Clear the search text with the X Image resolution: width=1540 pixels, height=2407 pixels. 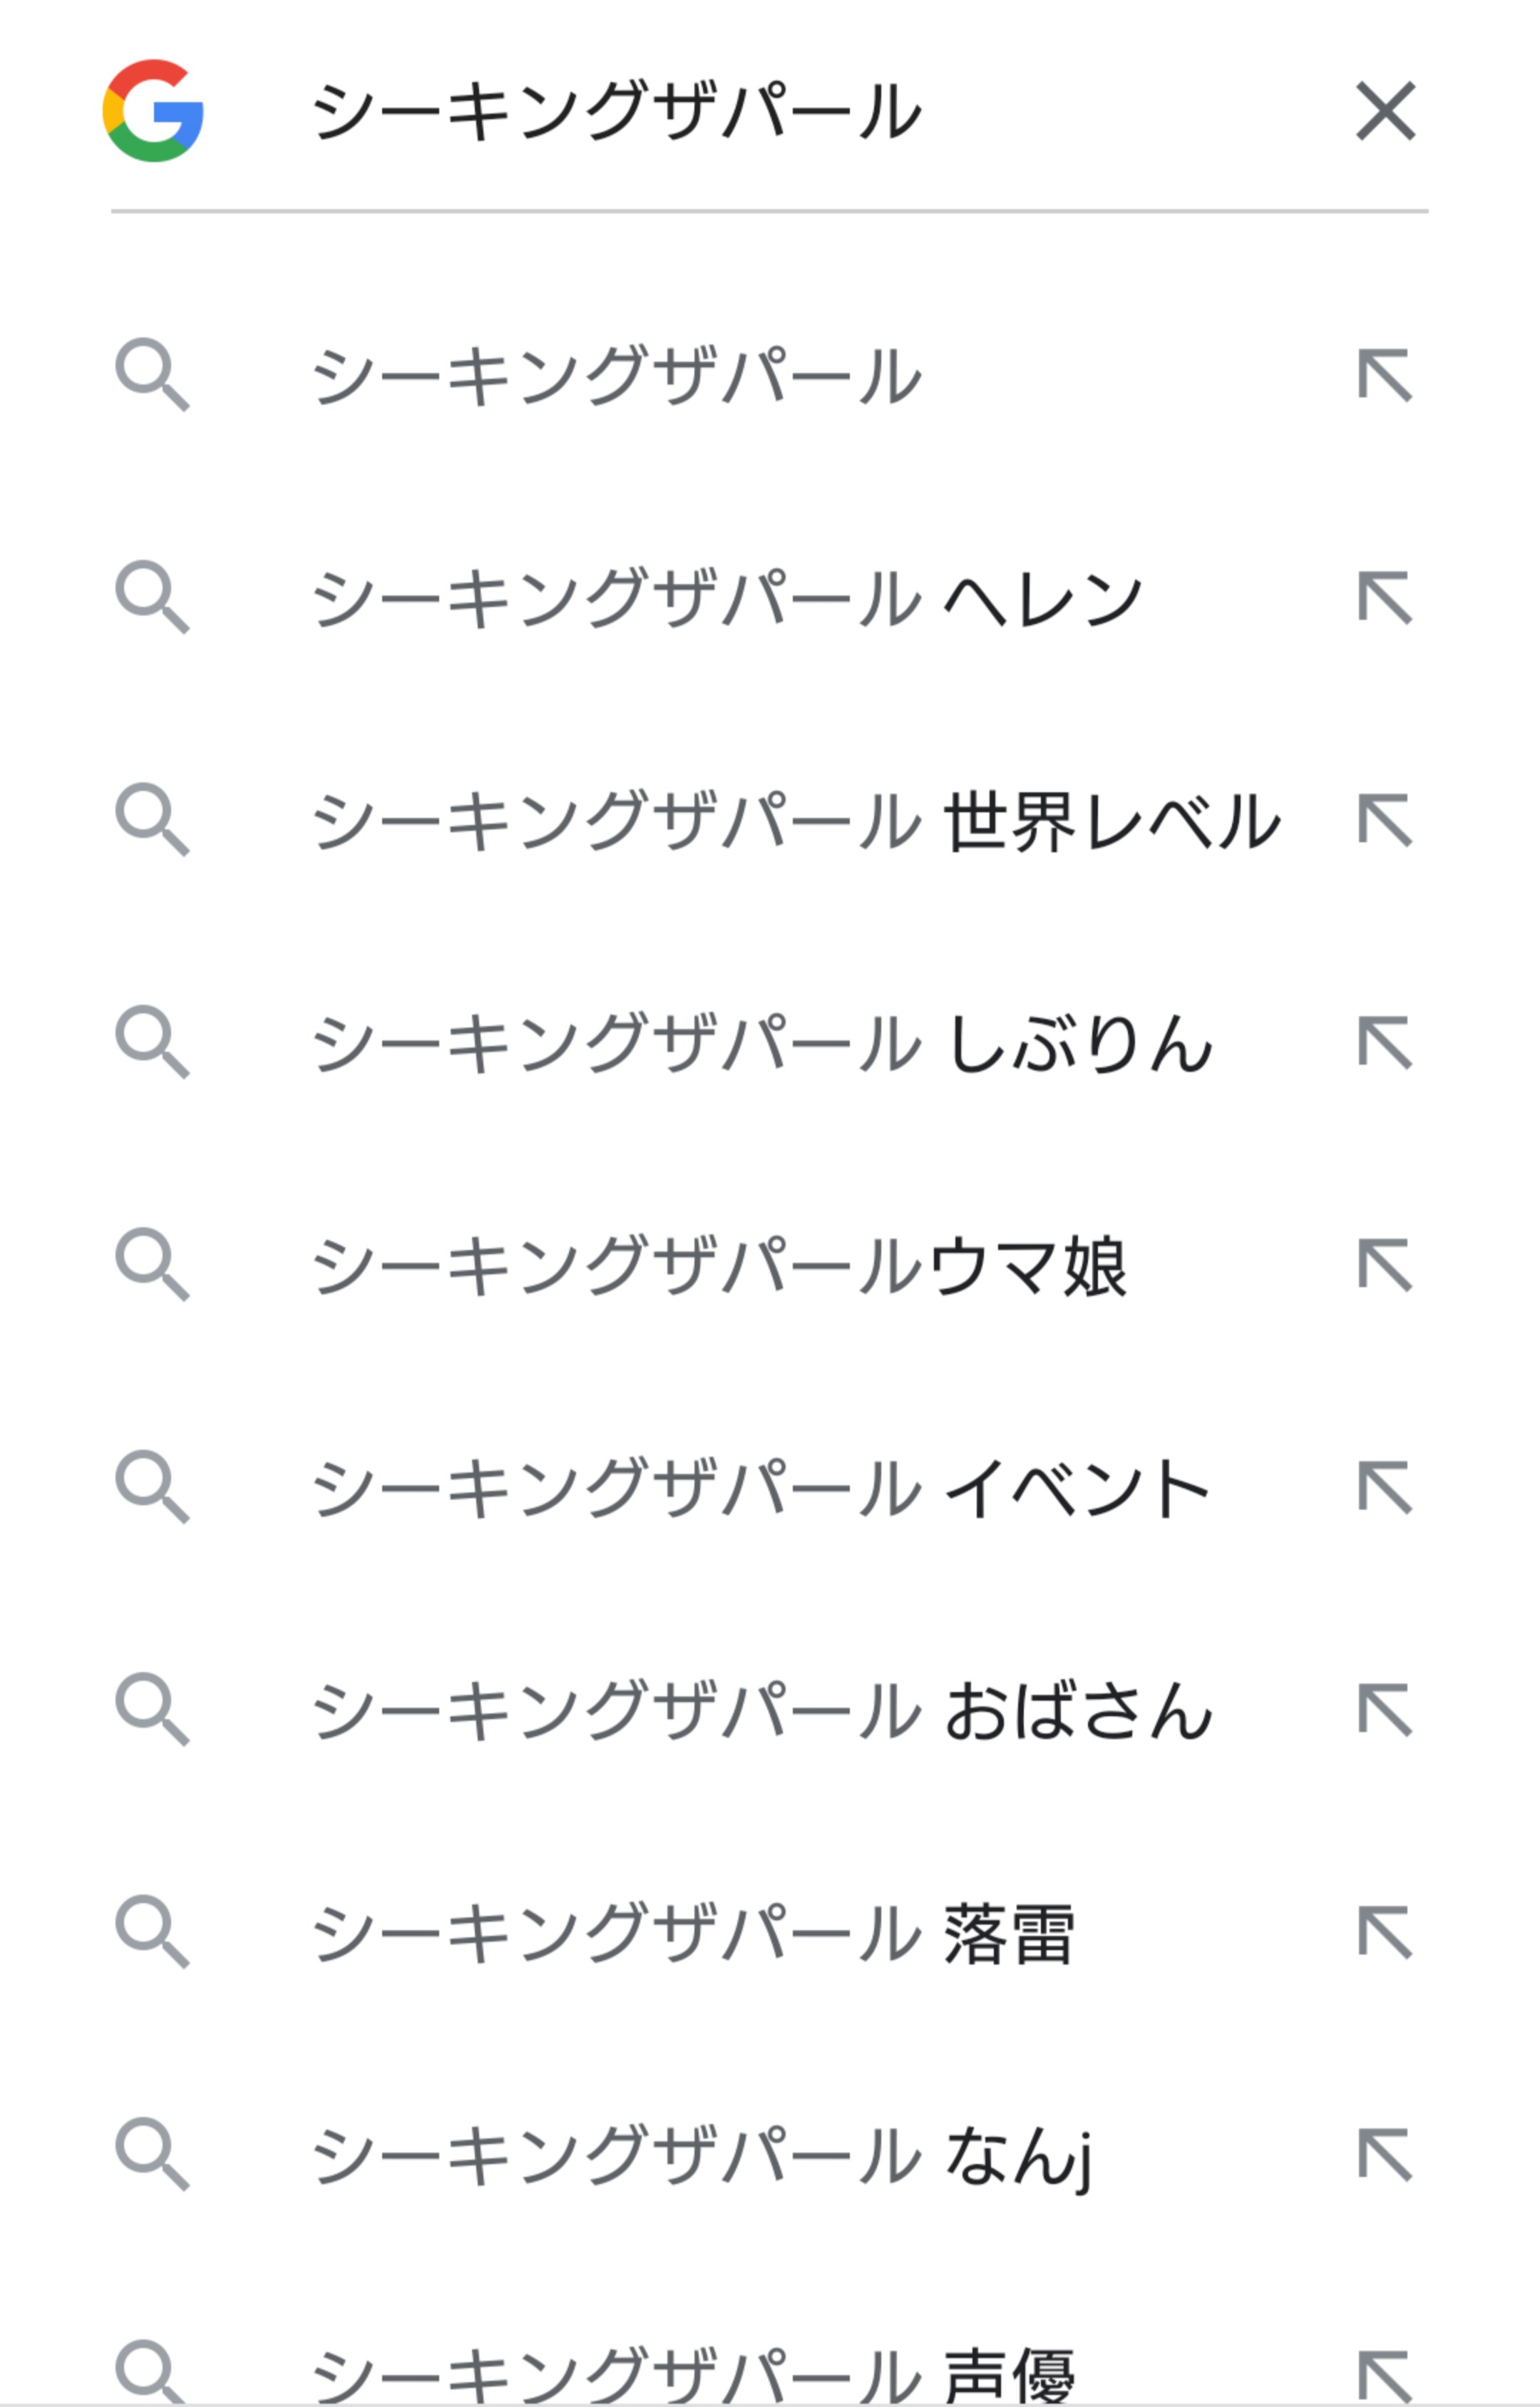tap(1385, 111)
